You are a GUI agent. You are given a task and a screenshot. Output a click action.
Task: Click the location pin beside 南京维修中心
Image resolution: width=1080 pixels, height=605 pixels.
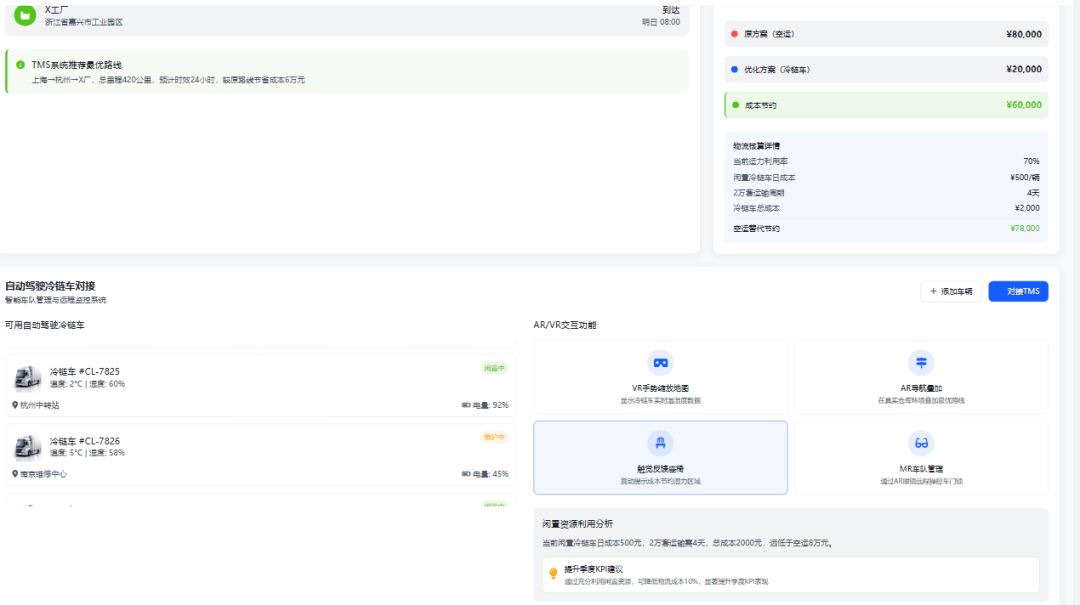(x=14, y=474)
